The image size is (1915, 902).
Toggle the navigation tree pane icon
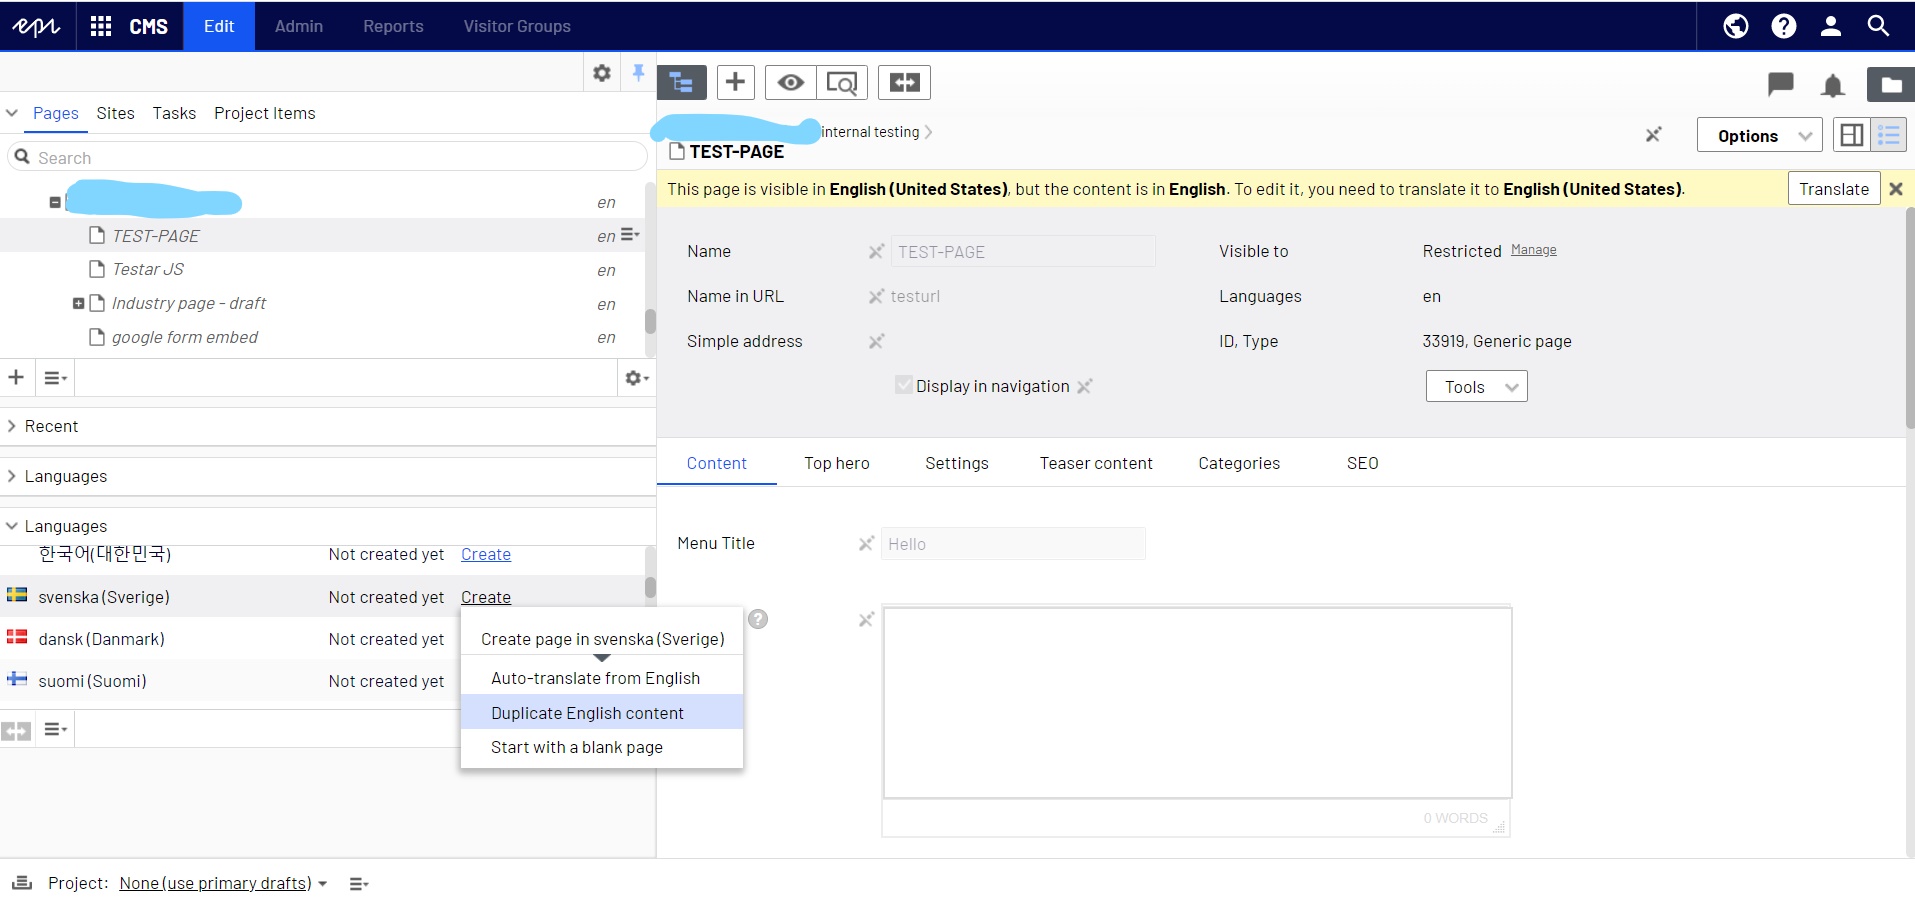(682, 82)
